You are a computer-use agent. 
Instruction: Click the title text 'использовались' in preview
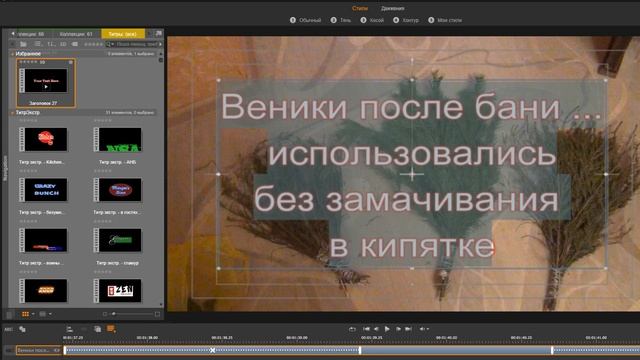[412, 154]
